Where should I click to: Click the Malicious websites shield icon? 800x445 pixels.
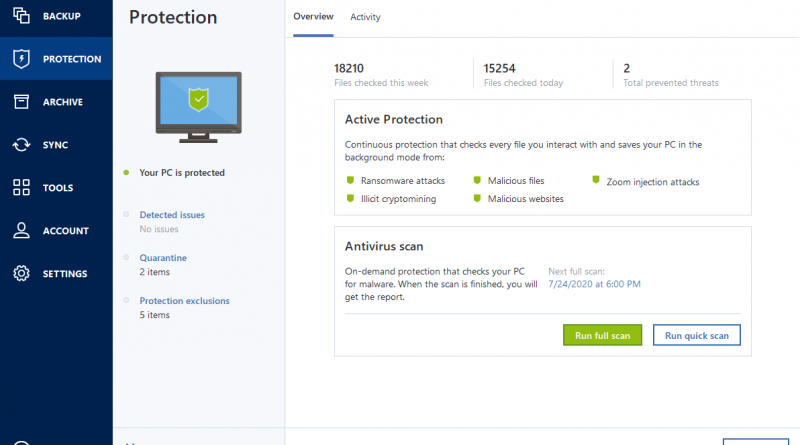pyautogui.click(x=477, y=198)
